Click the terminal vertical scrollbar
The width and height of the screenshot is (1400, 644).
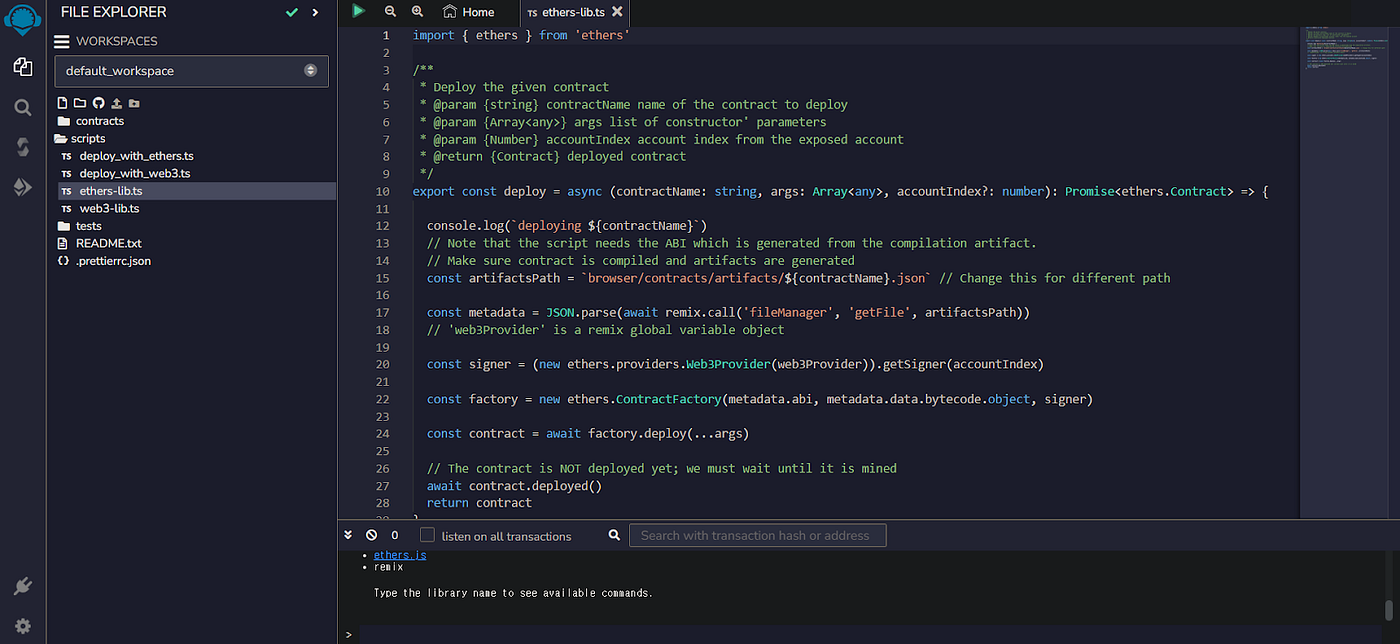point(1388,610)
